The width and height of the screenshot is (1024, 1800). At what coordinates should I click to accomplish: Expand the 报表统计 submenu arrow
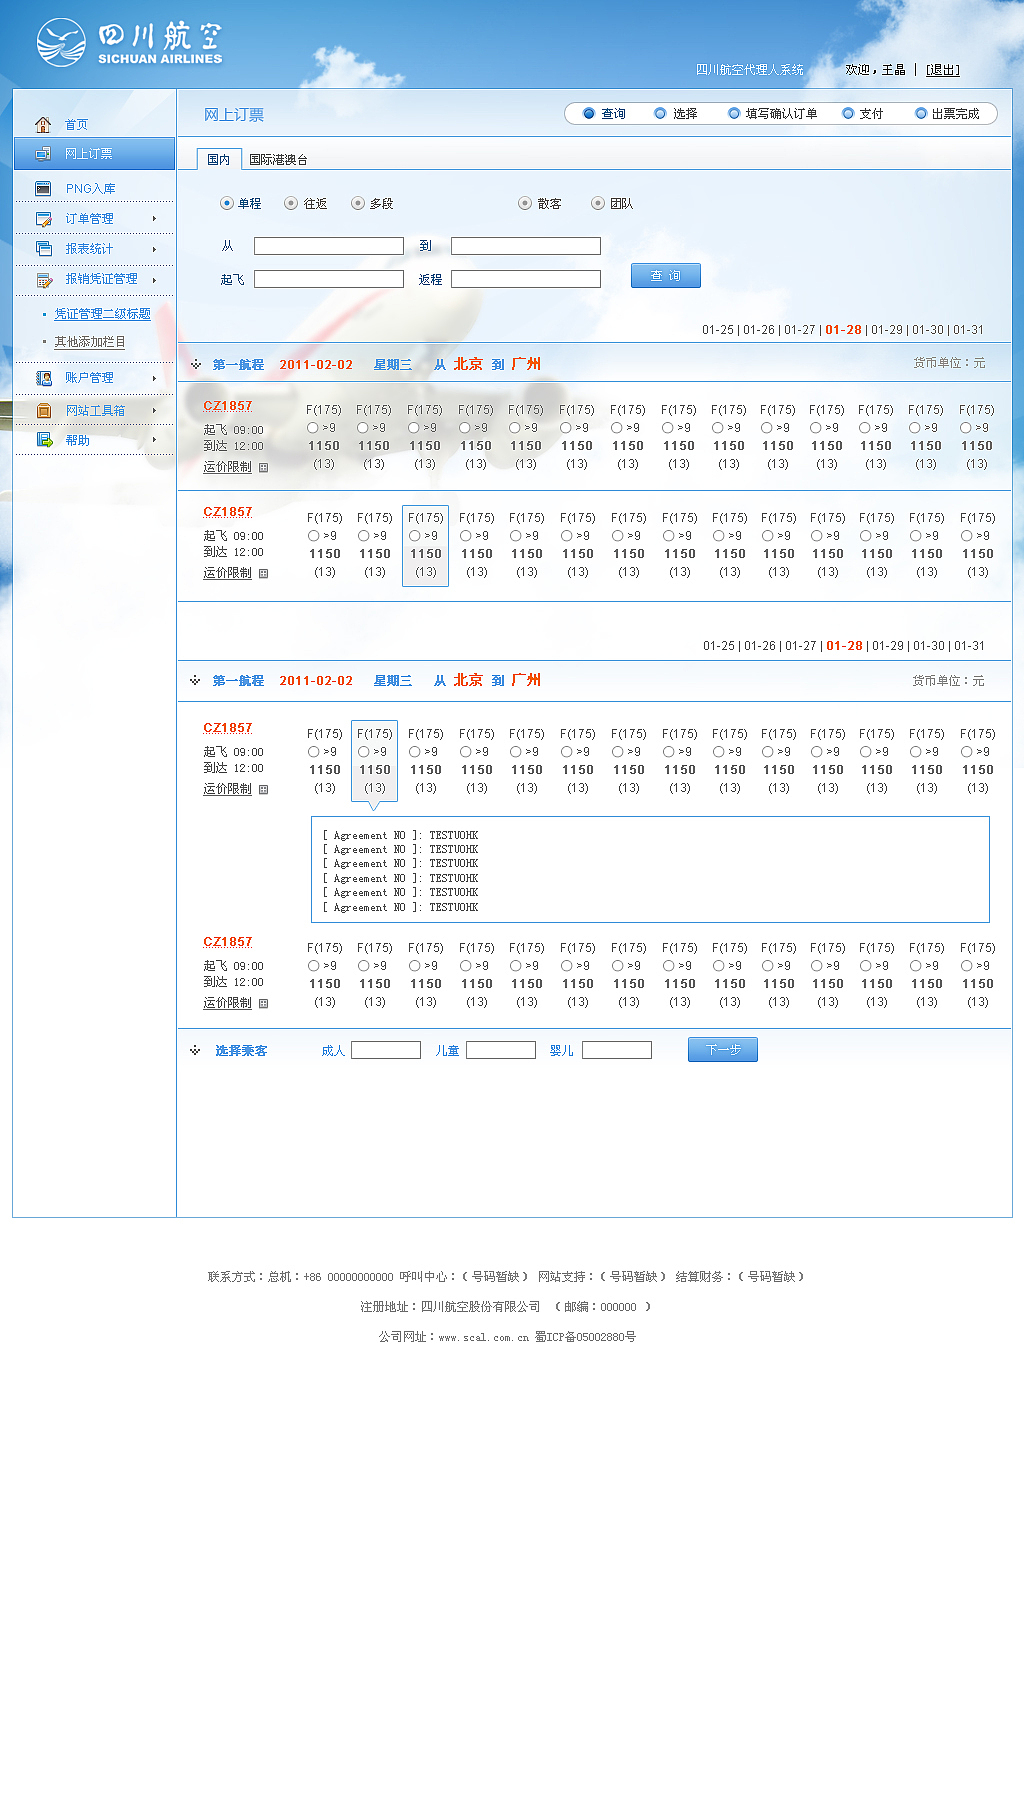pos(154,249)
